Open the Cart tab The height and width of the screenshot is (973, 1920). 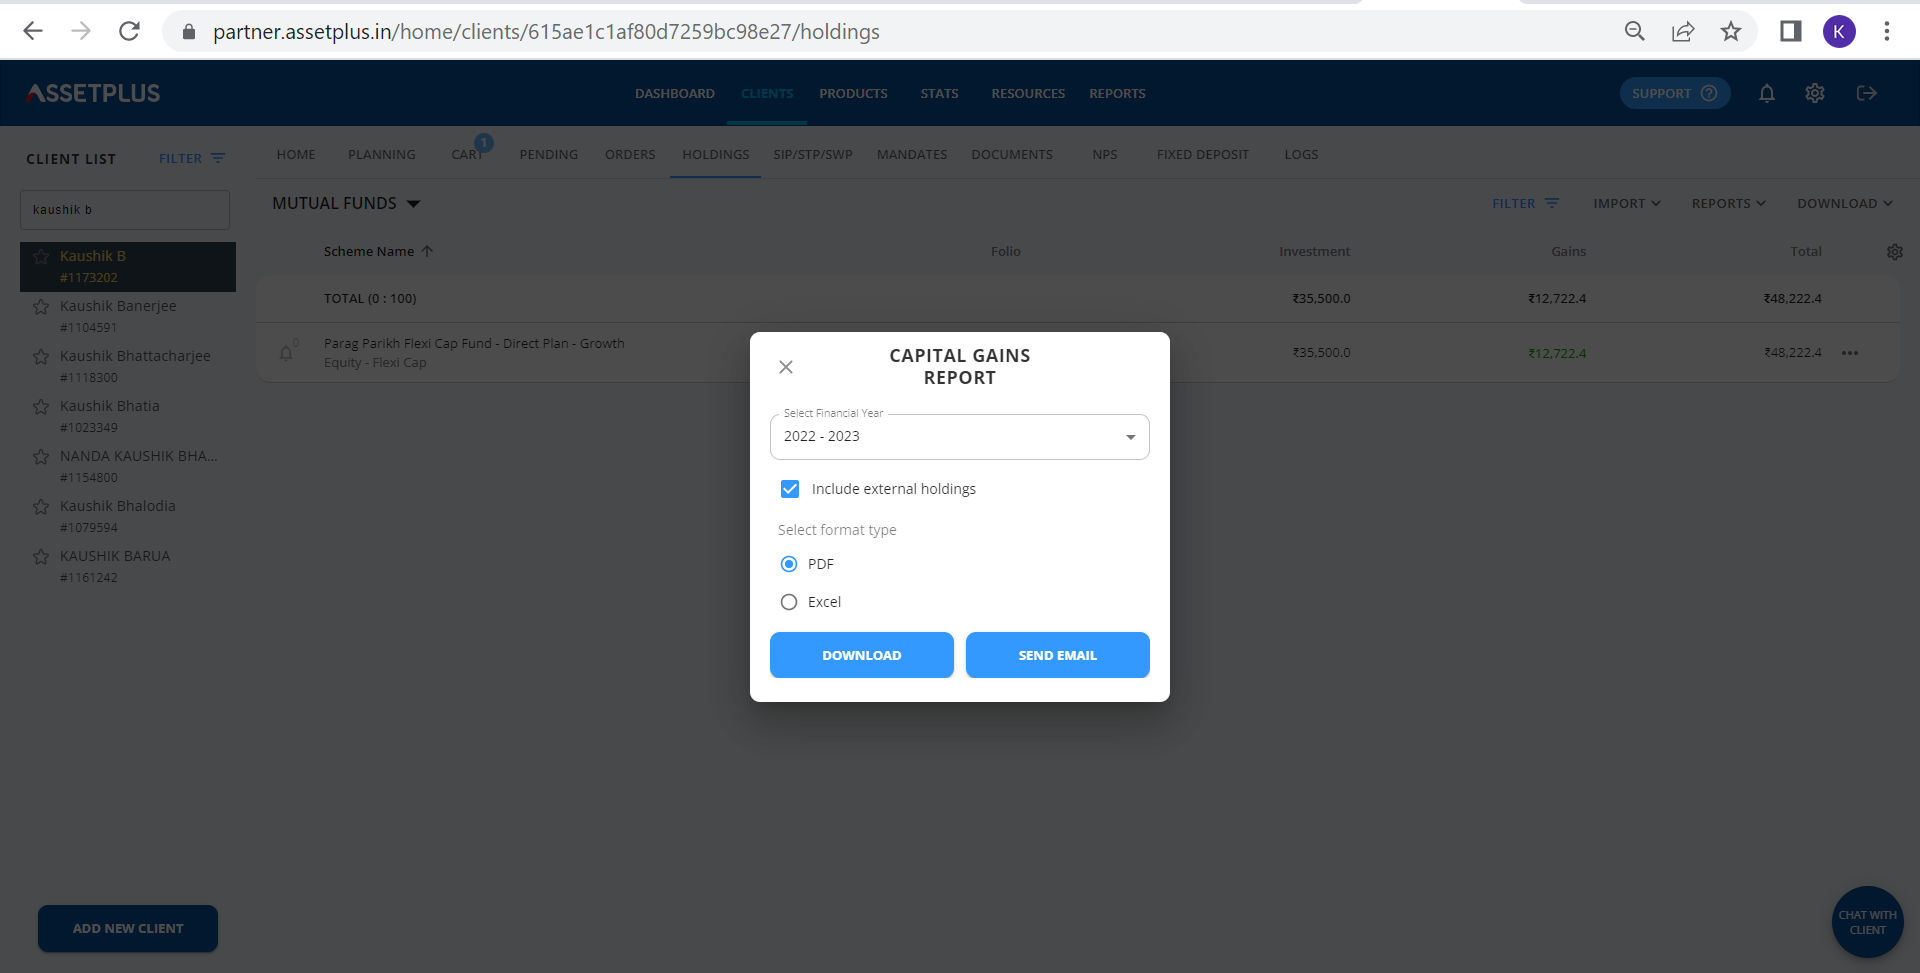pos(467,155)
